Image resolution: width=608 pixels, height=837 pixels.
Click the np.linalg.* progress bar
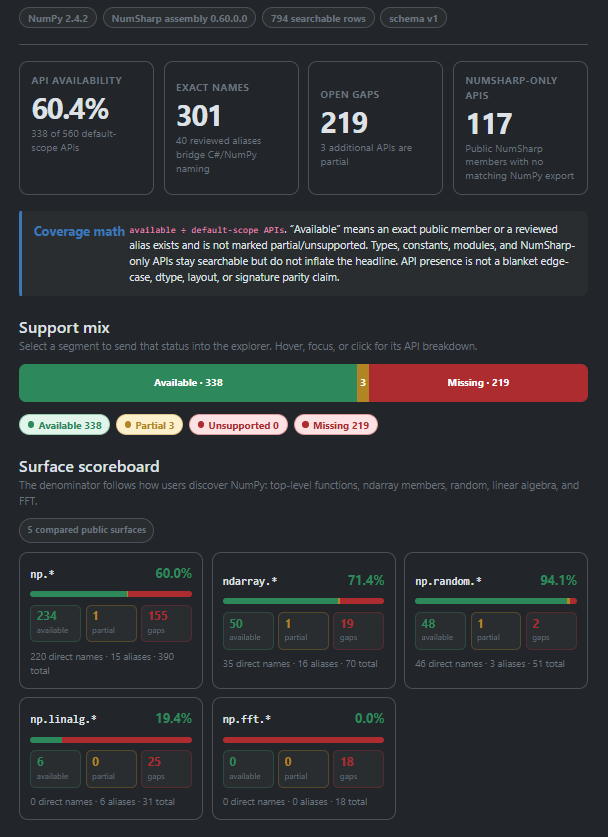coord(111,740)
